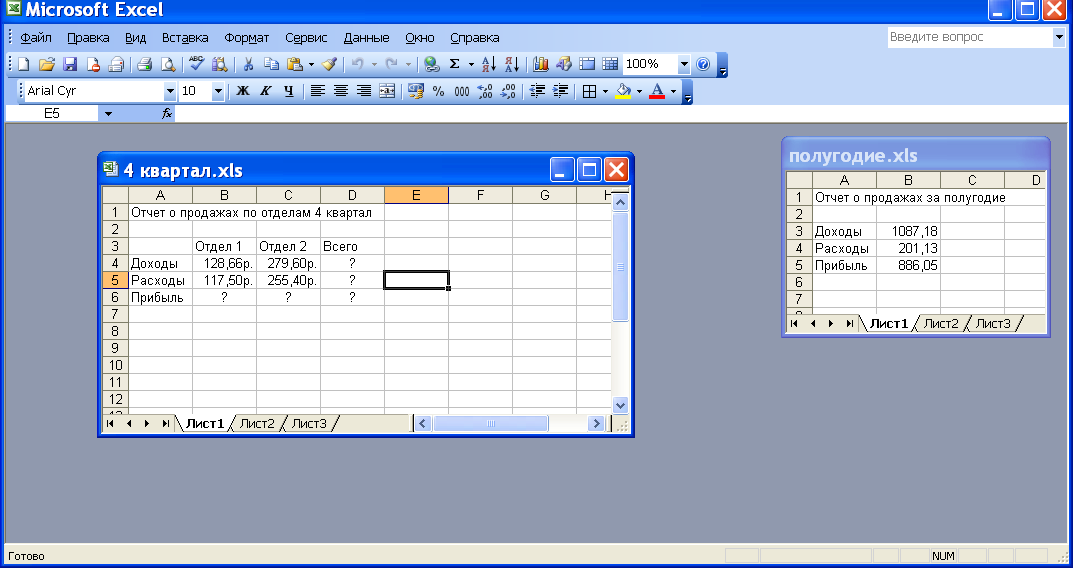
Task: Copy the selection with the toolbar icon
Action: [x=272, y=64]
